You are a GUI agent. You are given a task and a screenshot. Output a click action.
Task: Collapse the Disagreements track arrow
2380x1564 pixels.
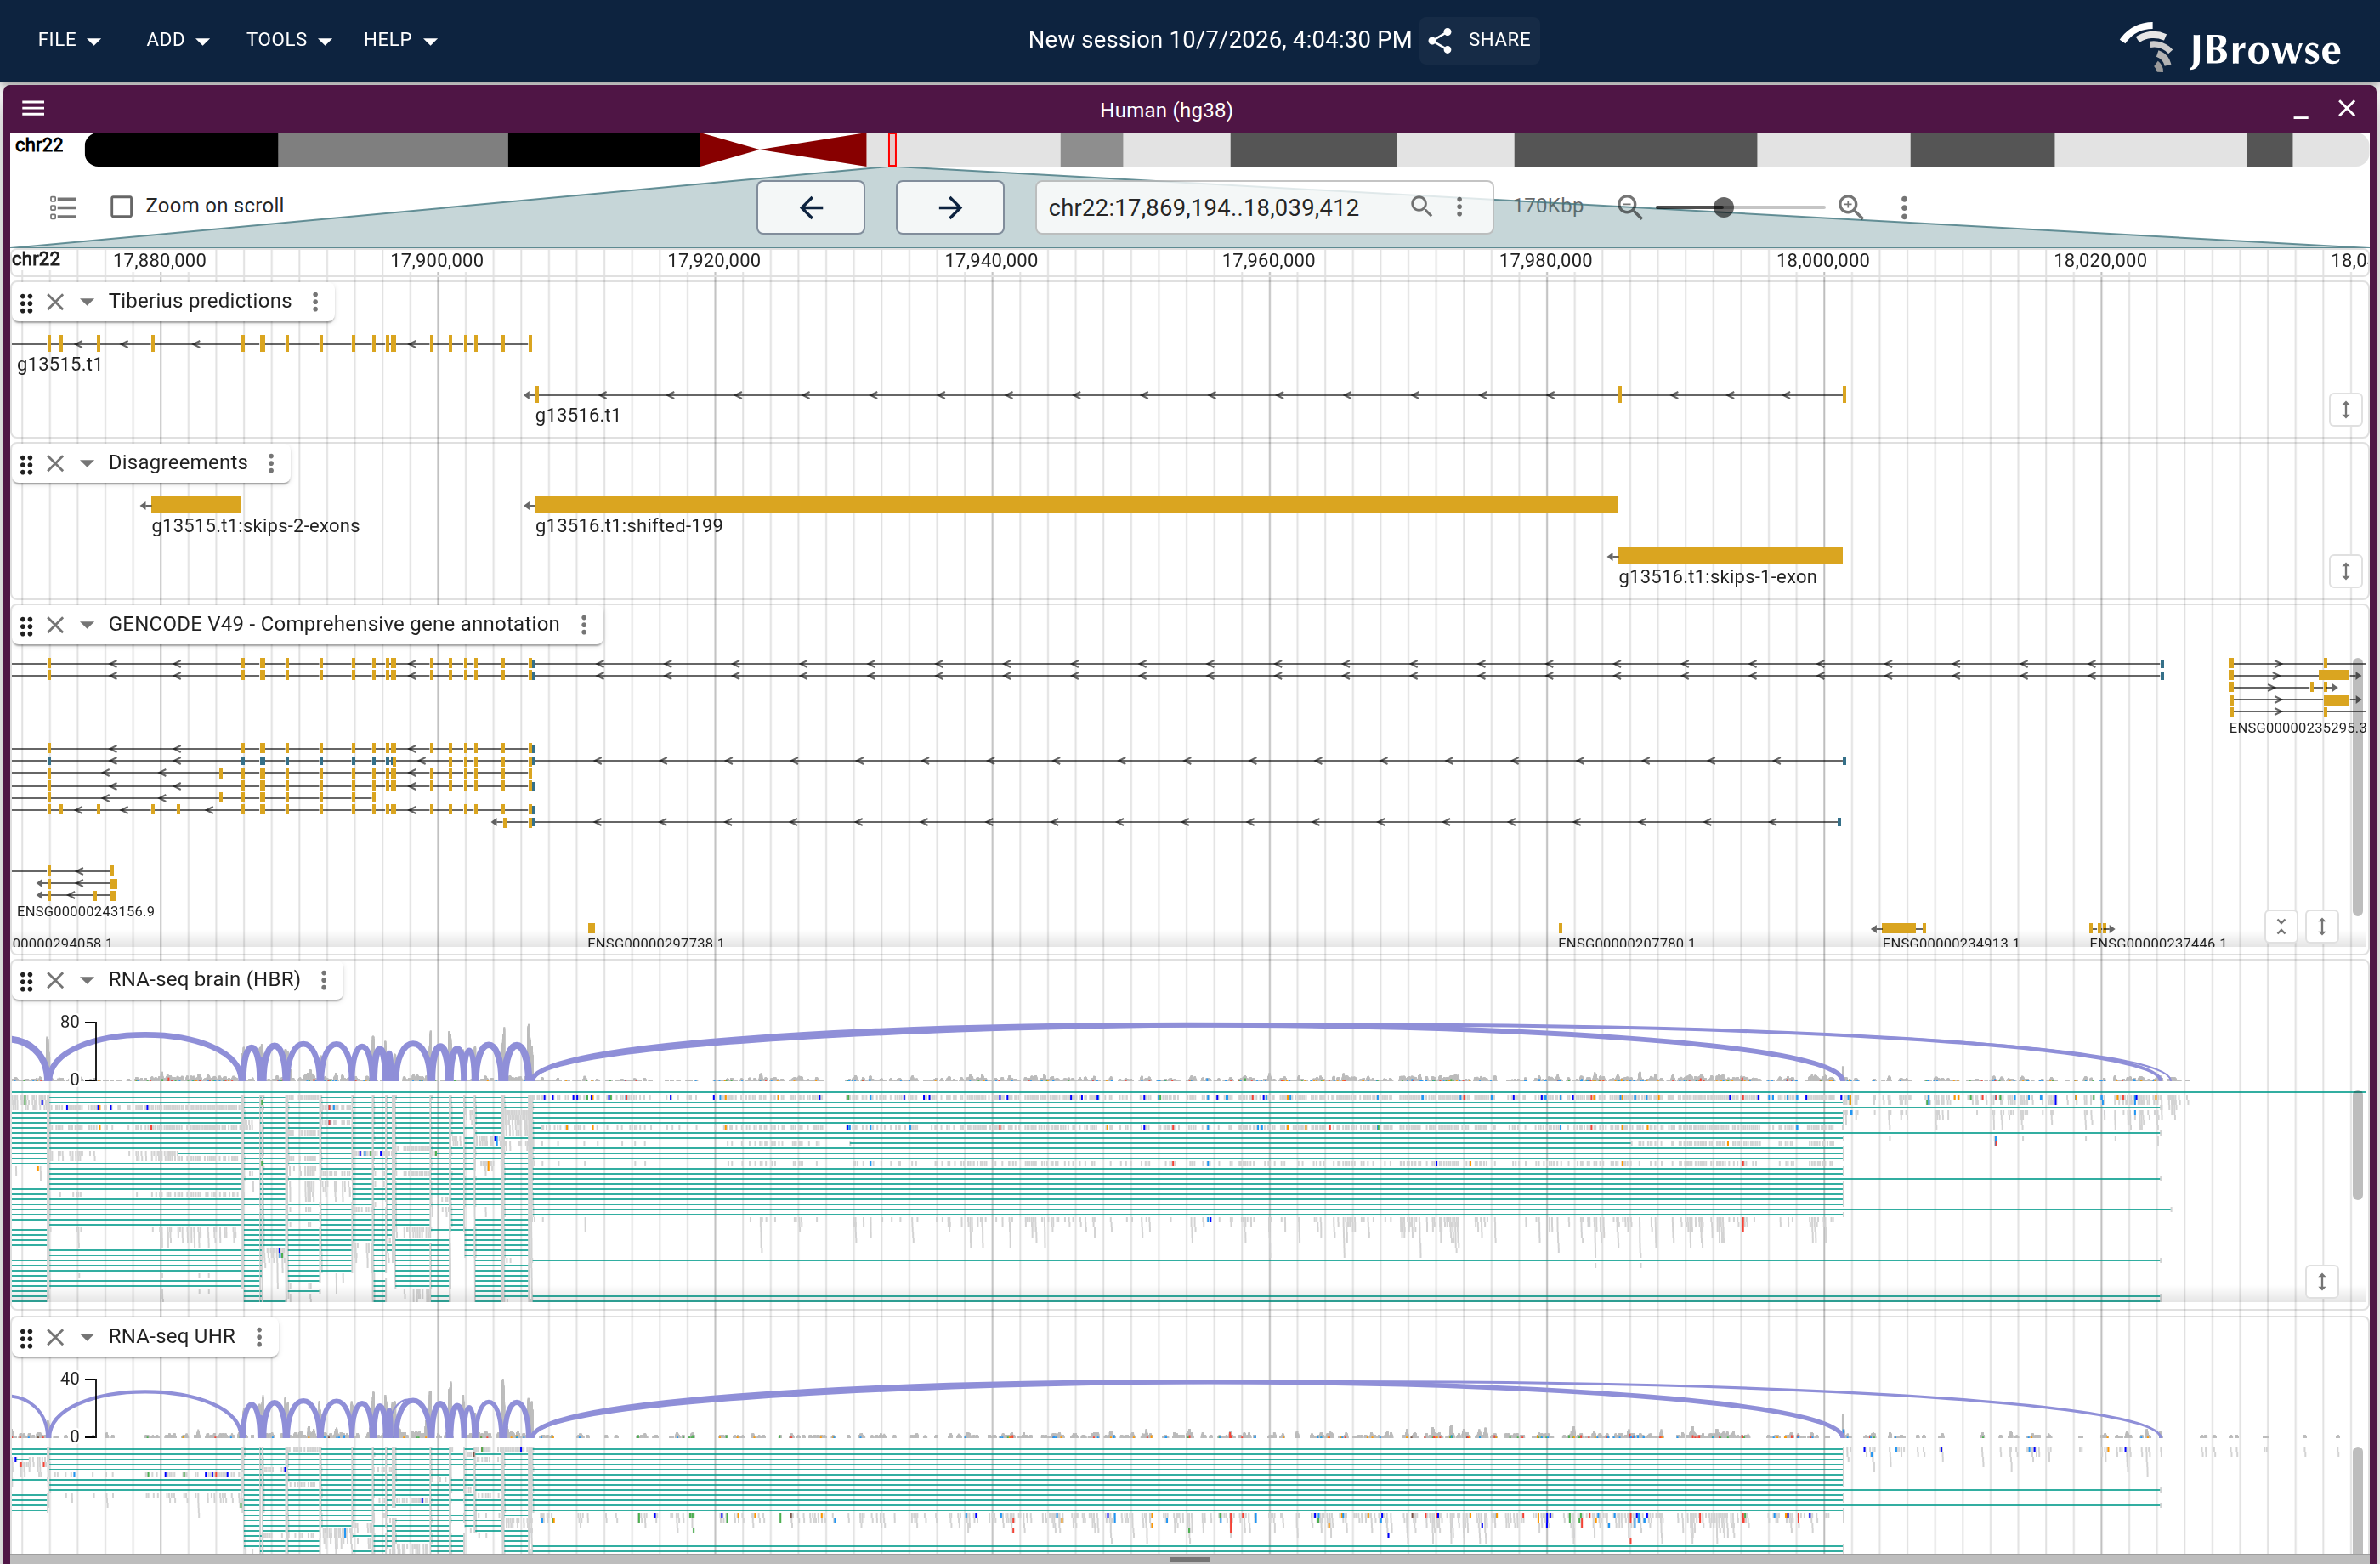[87, 463]
